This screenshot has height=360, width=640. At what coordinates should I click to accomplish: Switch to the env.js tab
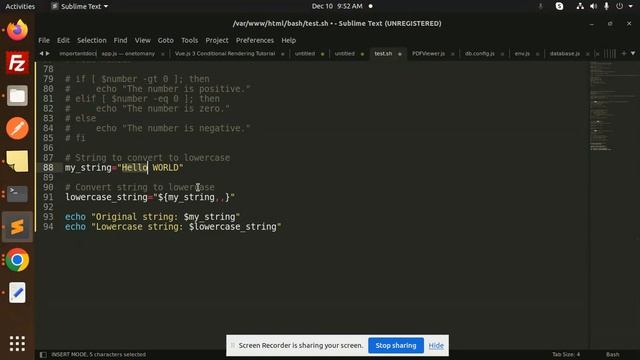pyautogui.click(x=522, y=53)
